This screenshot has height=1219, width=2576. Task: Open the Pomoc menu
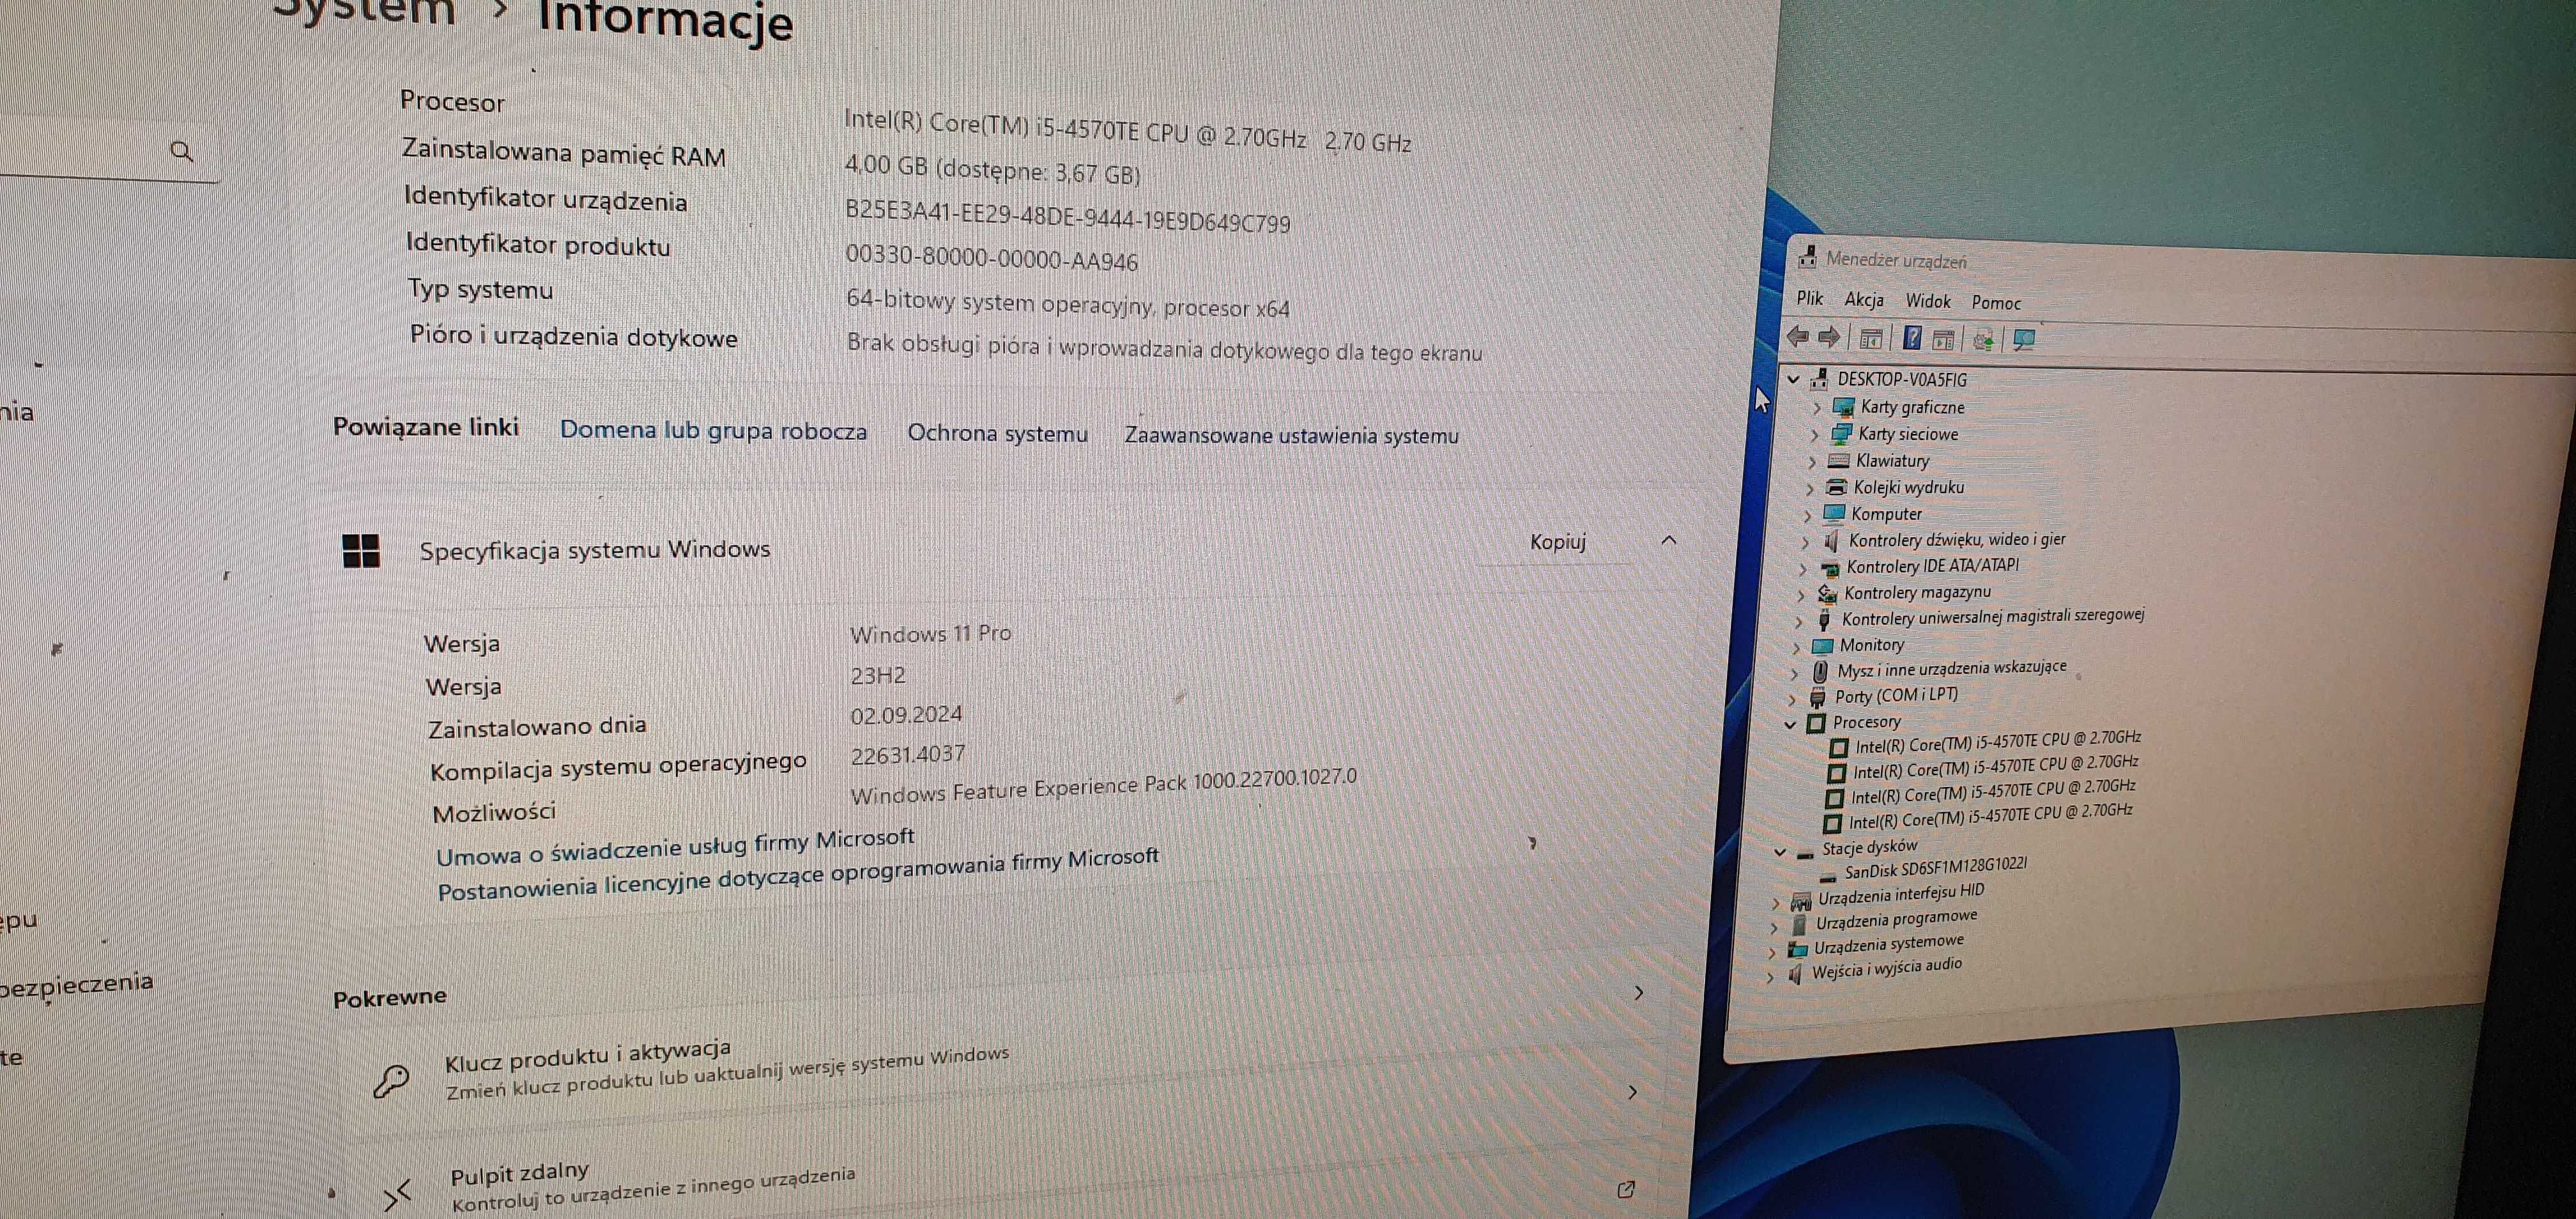point(1996,303)
